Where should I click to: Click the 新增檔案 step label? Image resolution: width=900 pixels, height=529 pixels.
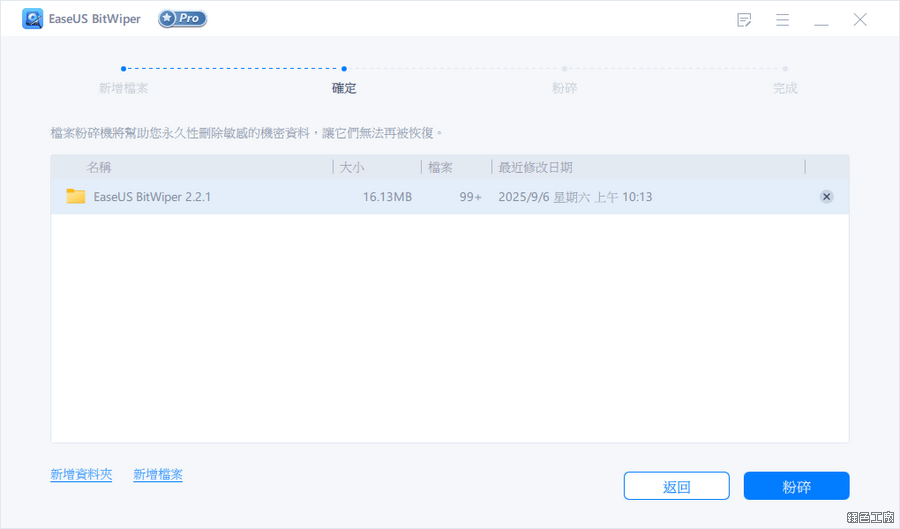(x=123, y=88)
